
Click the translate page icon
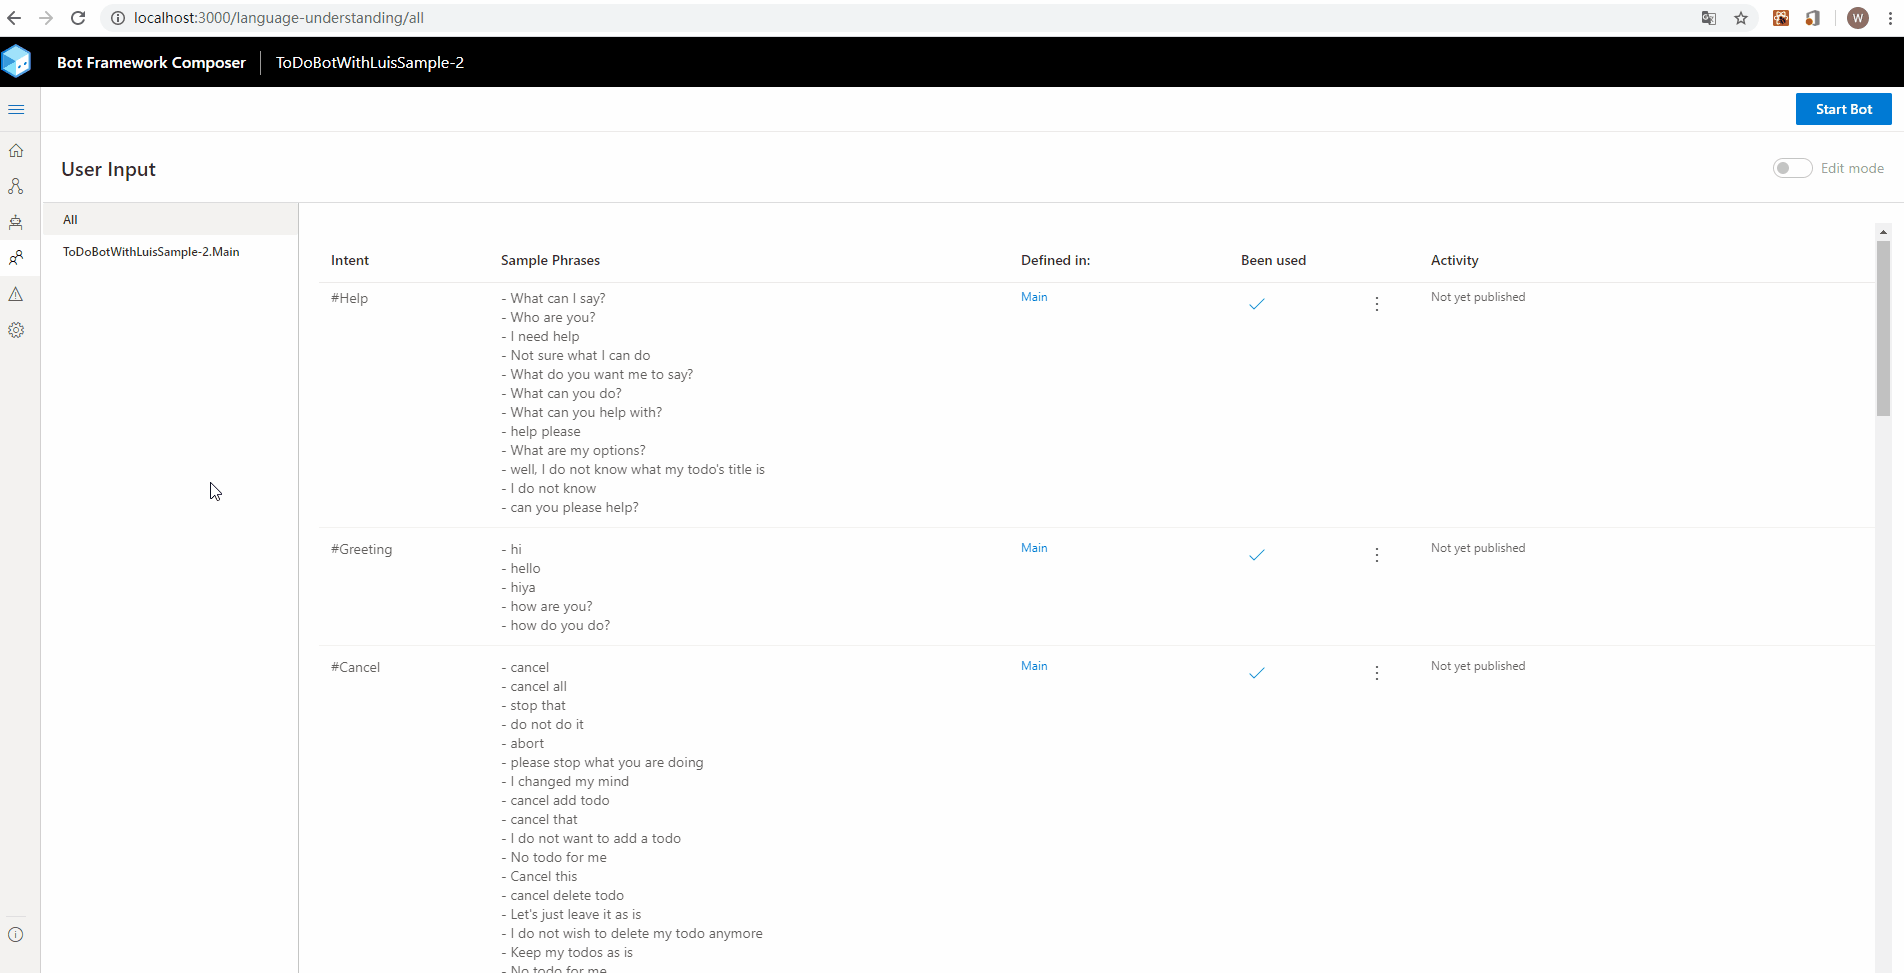pos(1709,18)
